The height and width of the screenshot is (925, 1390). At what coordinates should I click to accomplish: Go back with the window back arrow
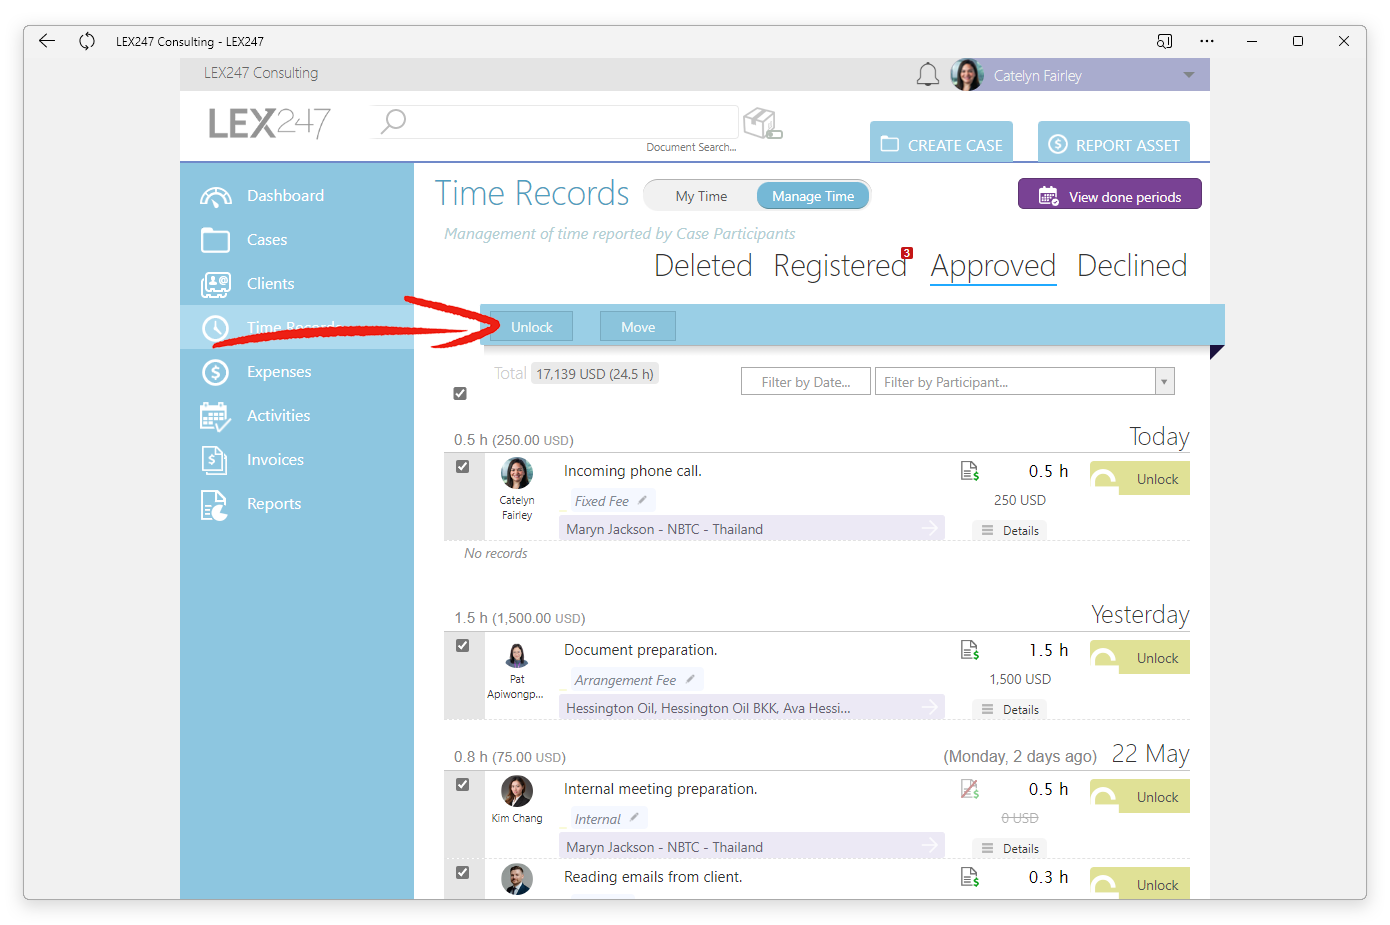[x=47, y=41]
